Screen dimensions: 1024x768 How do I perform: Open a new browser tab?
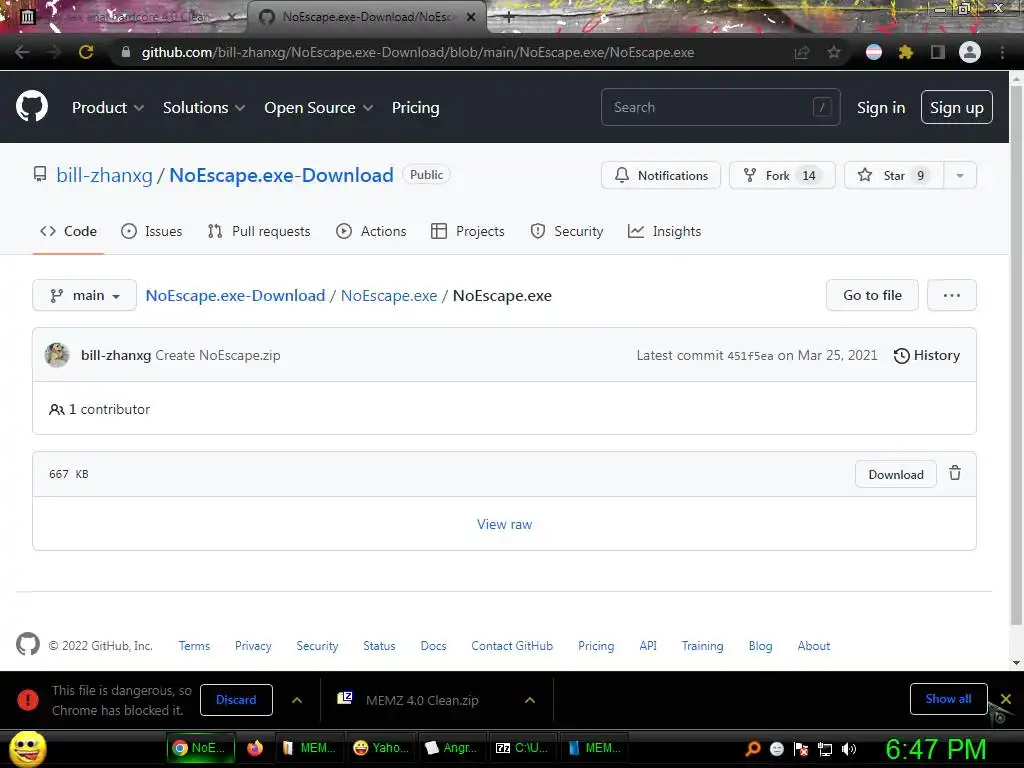coord(509,18)
